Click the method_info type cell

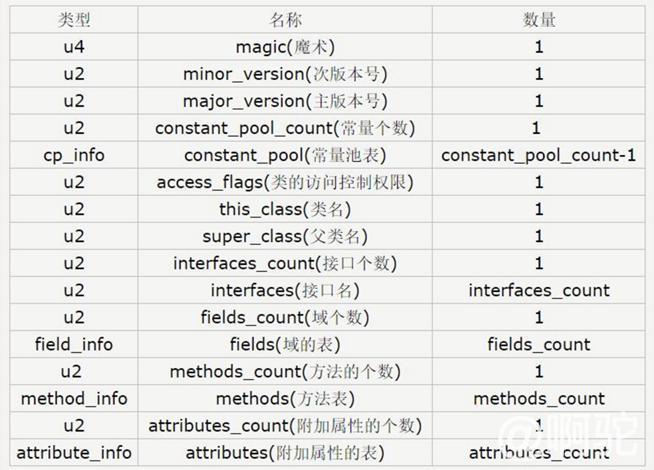click(x=74, y=398)
